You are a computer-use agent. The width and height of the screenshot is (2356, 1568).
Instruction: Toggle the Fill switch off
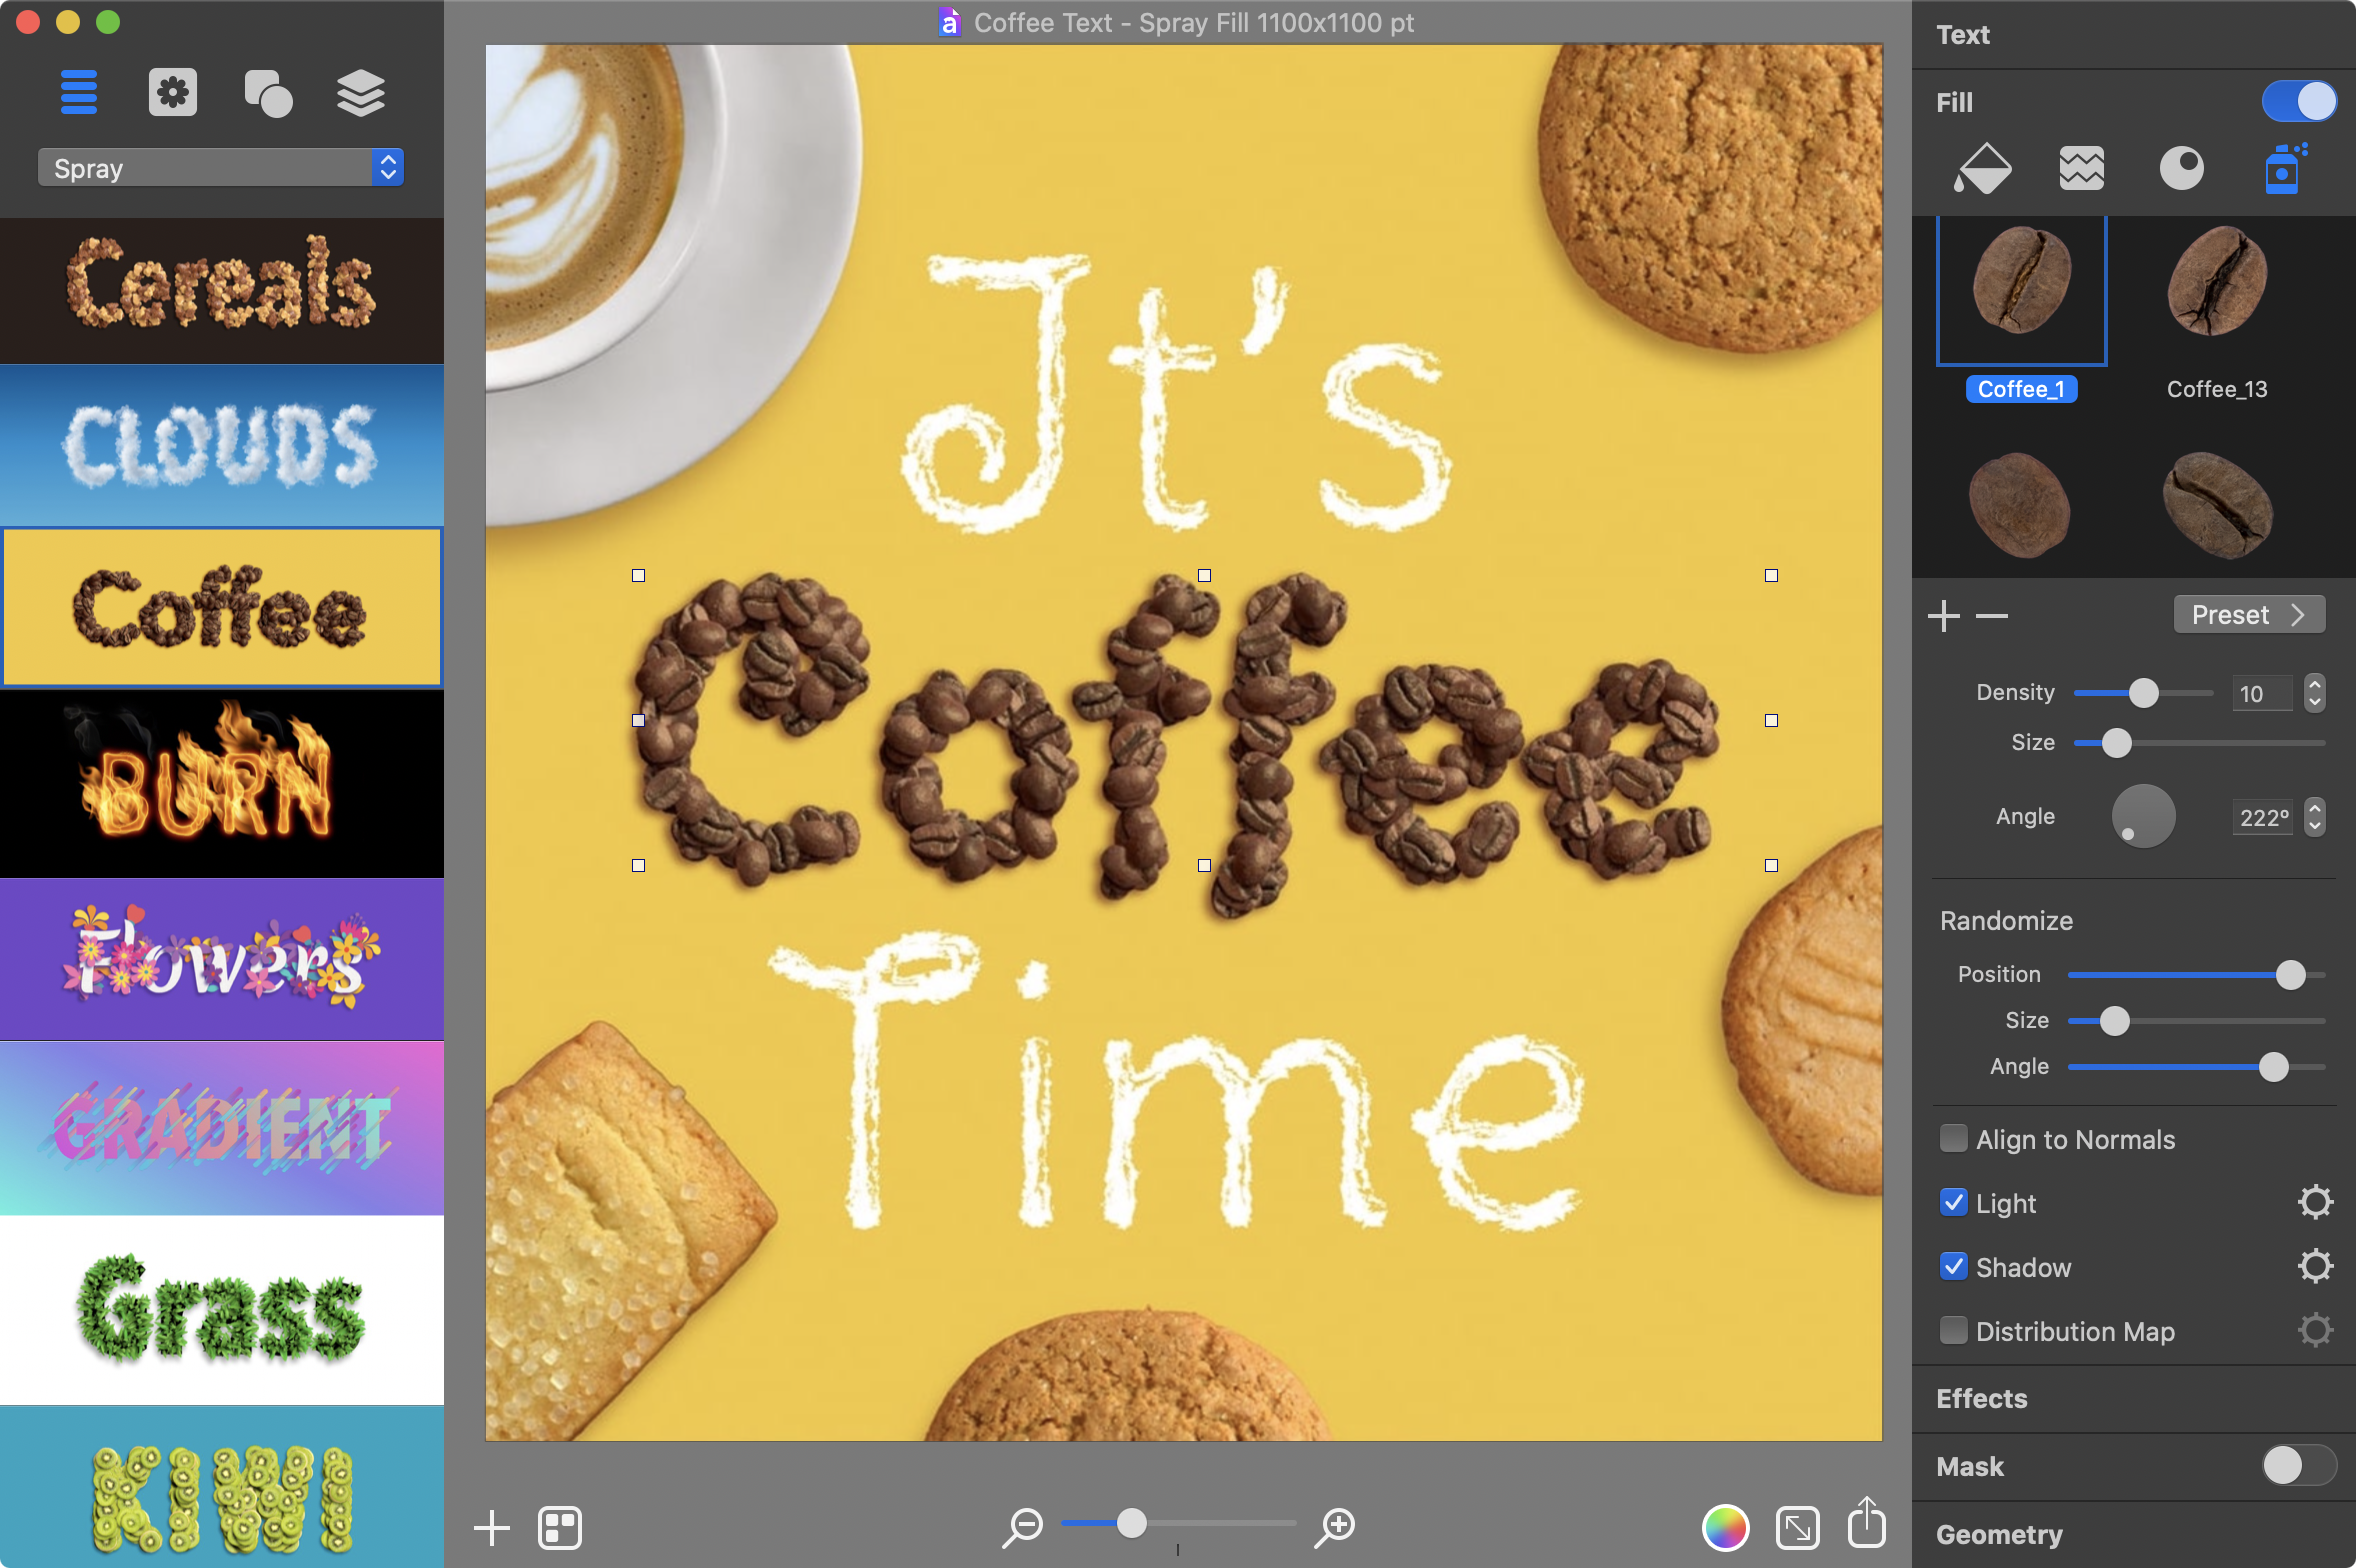(2299, 101)
